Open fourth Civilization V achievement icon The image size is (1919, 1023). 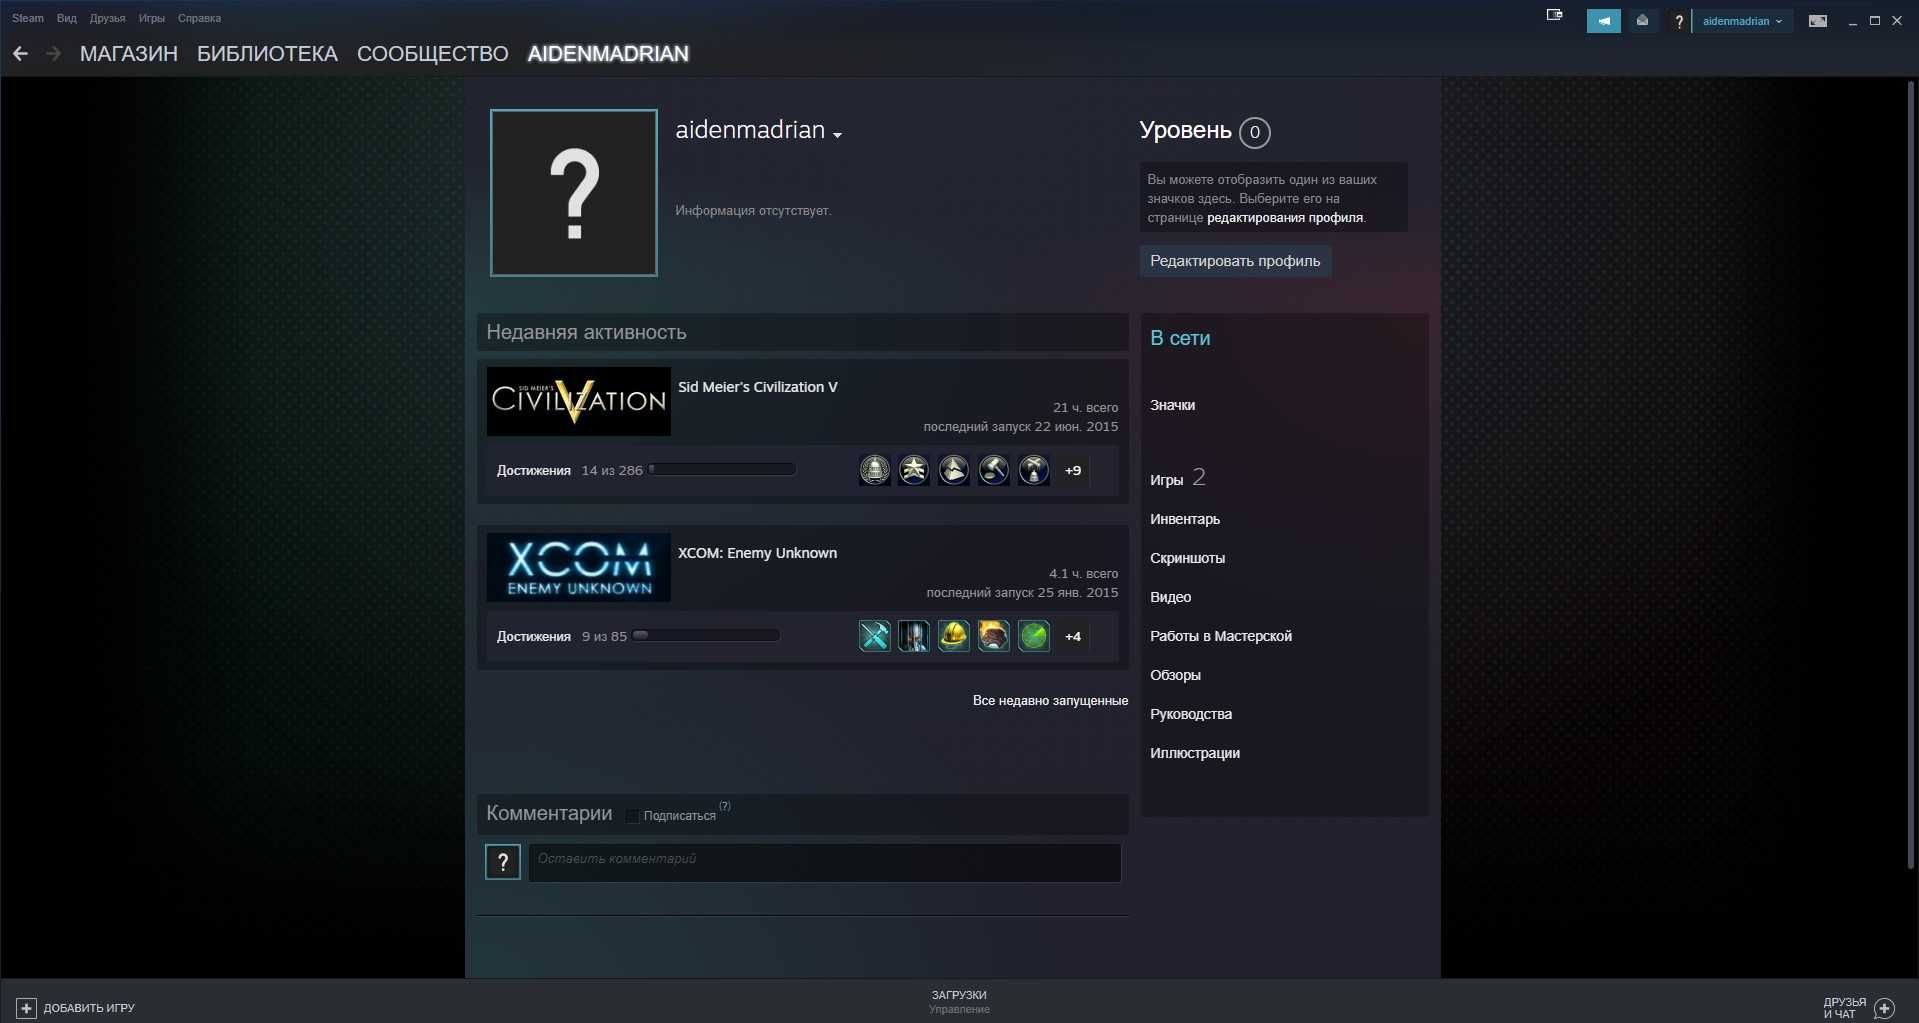[993, 470]
